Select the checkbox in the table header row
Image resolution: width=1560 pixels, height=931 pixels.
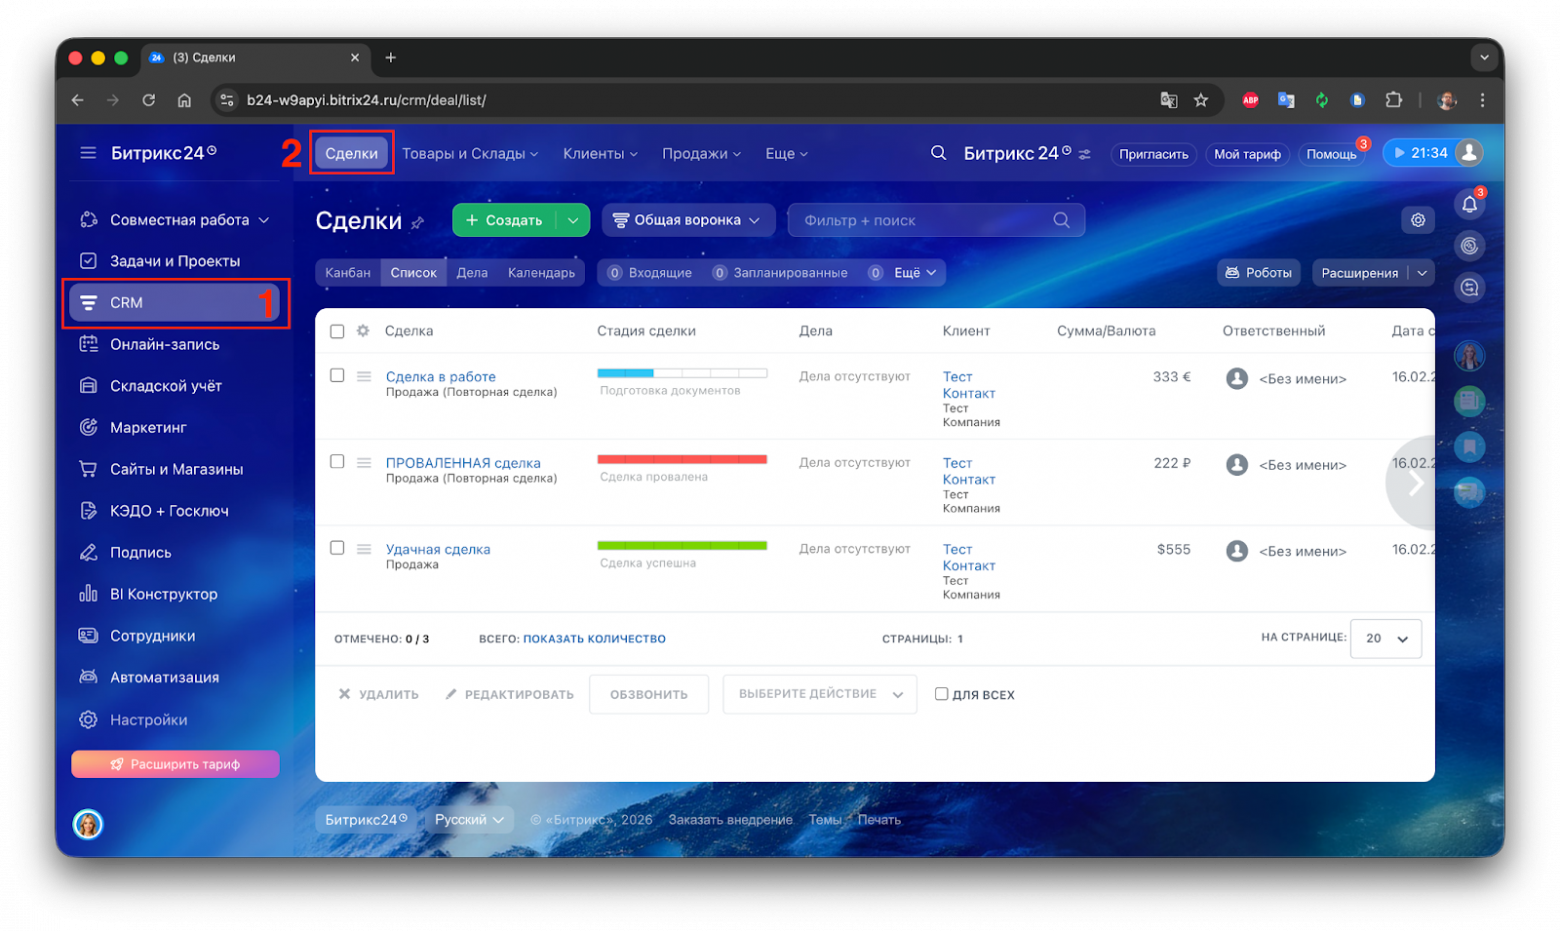pos(337,331)
